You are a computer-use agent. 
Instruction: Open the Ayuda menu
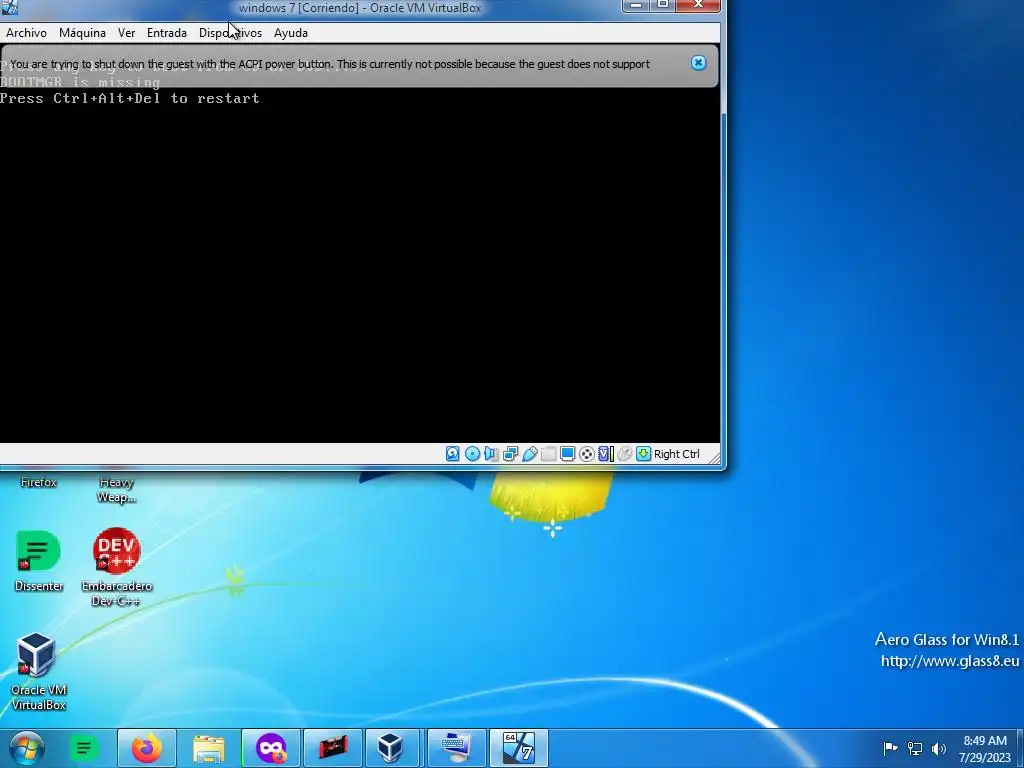tap(291, 33)
